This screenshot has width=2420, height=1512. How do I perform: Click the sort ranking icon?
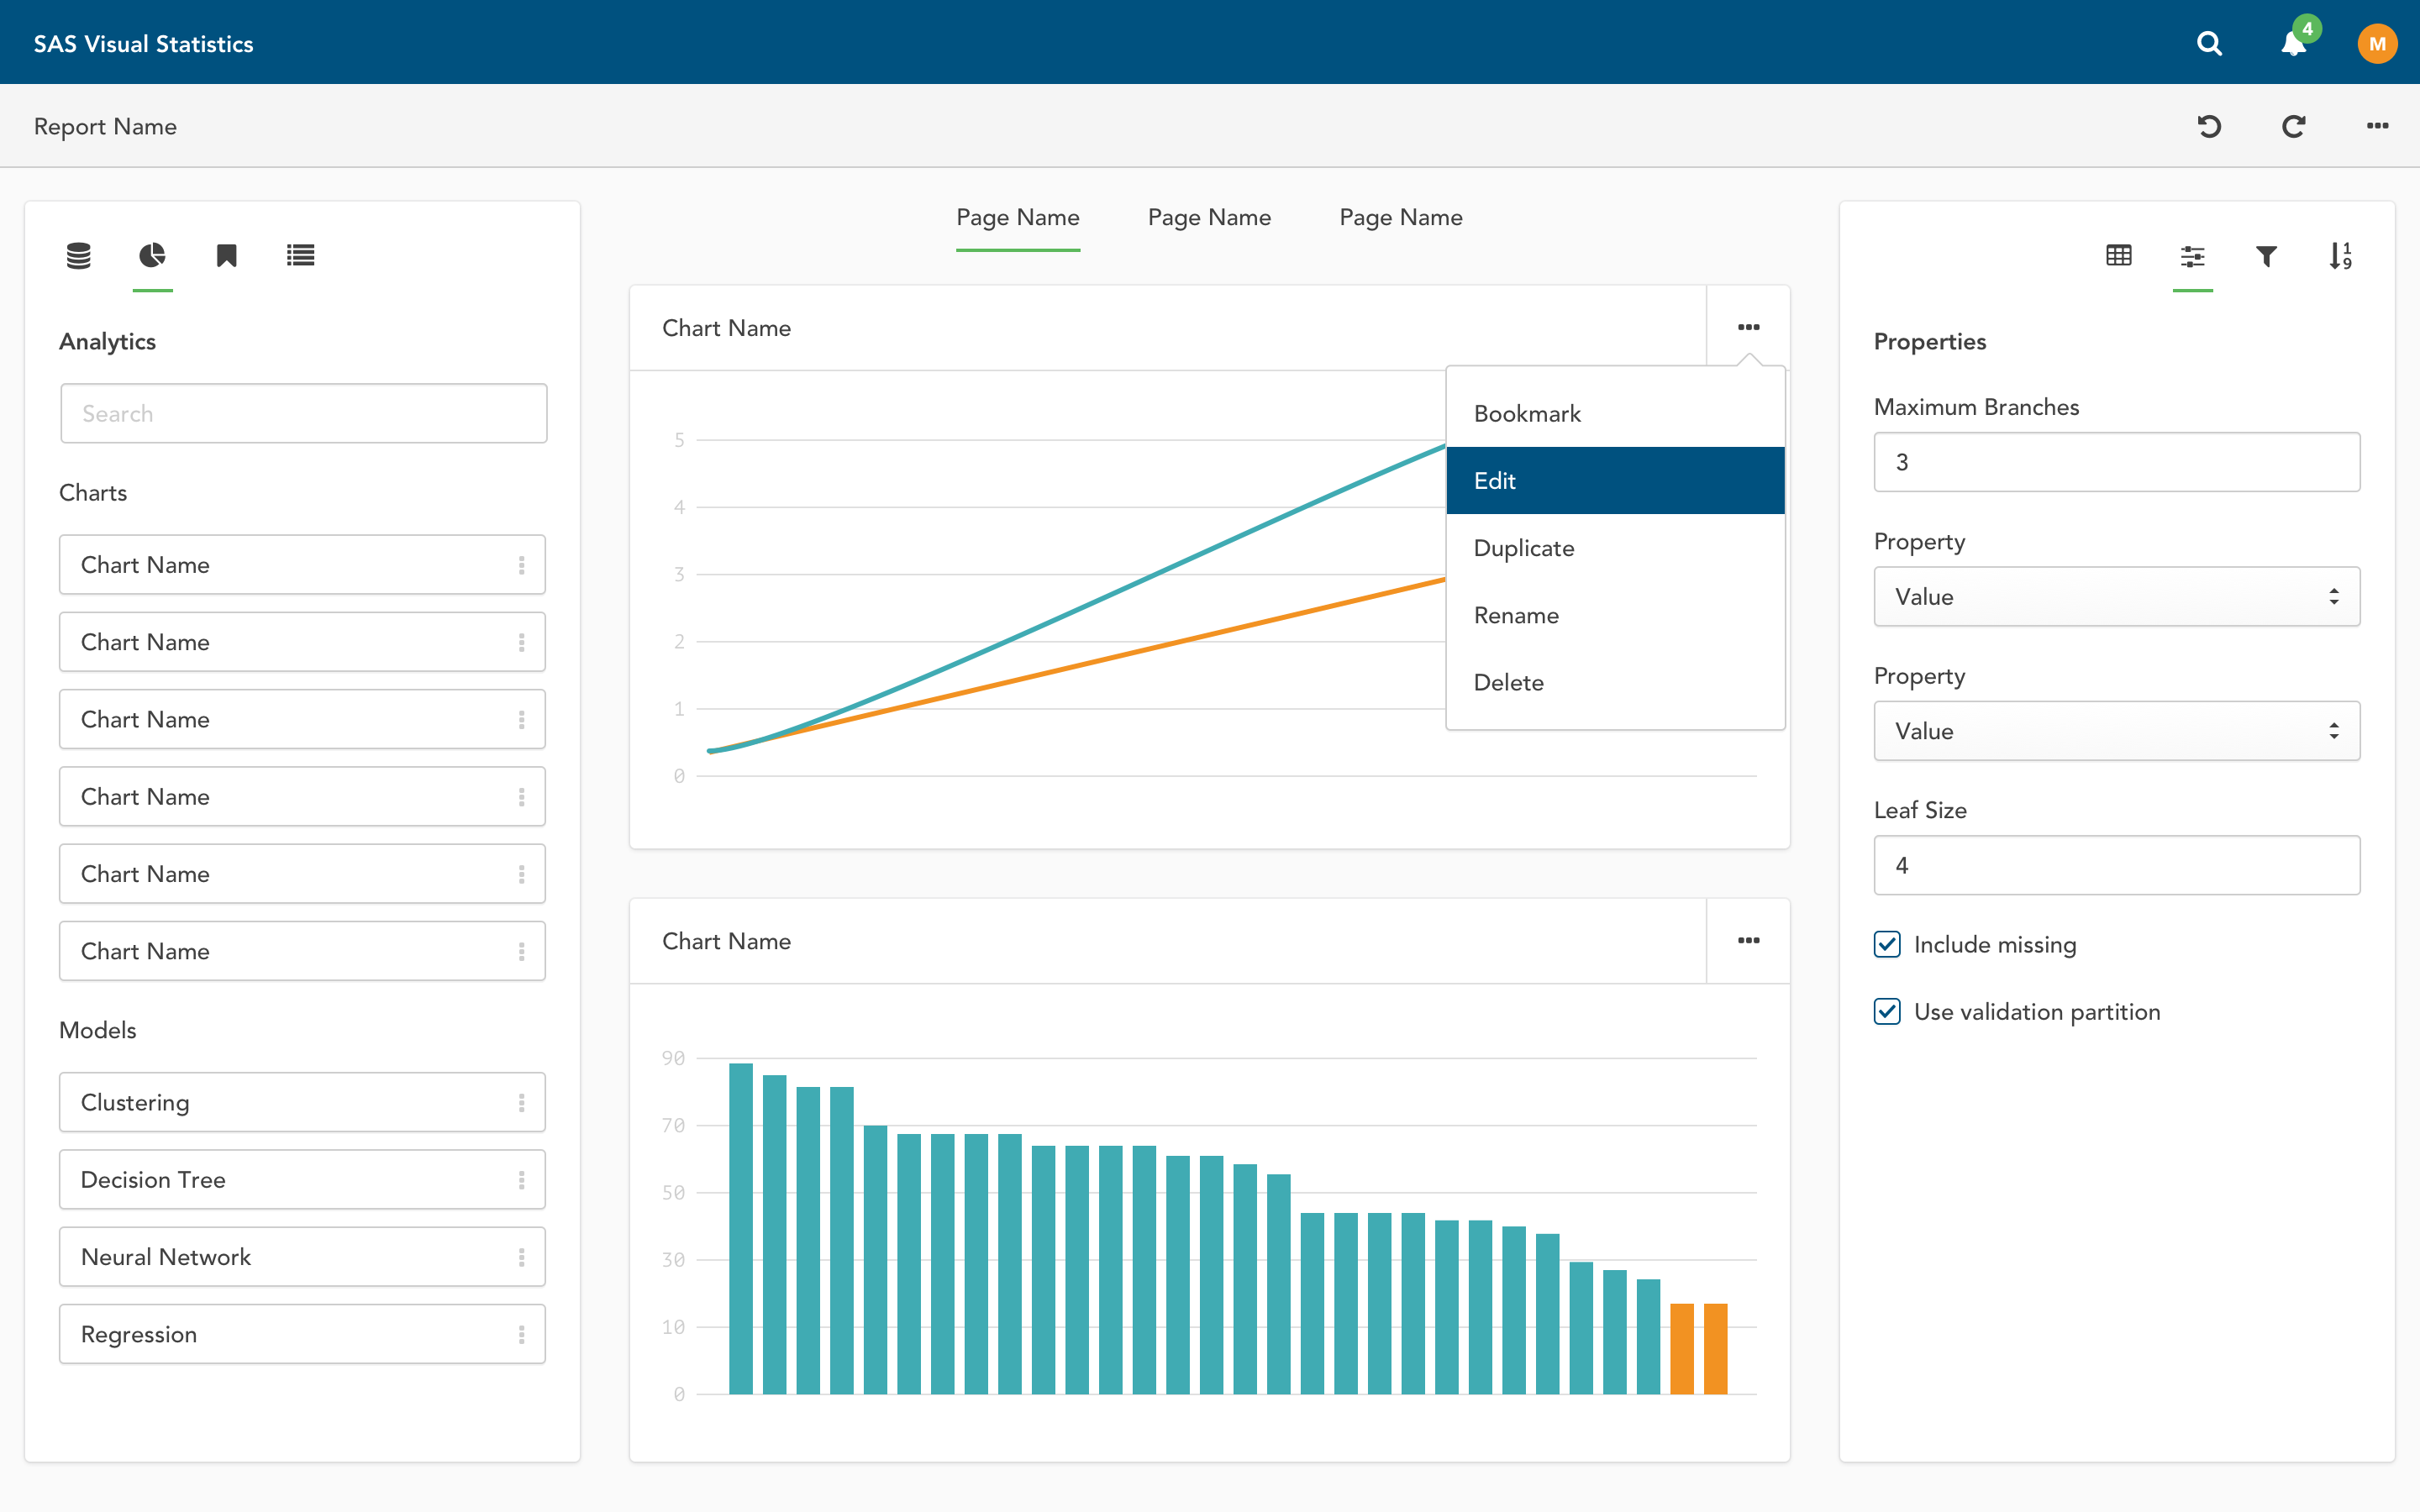click(2340, 256)
